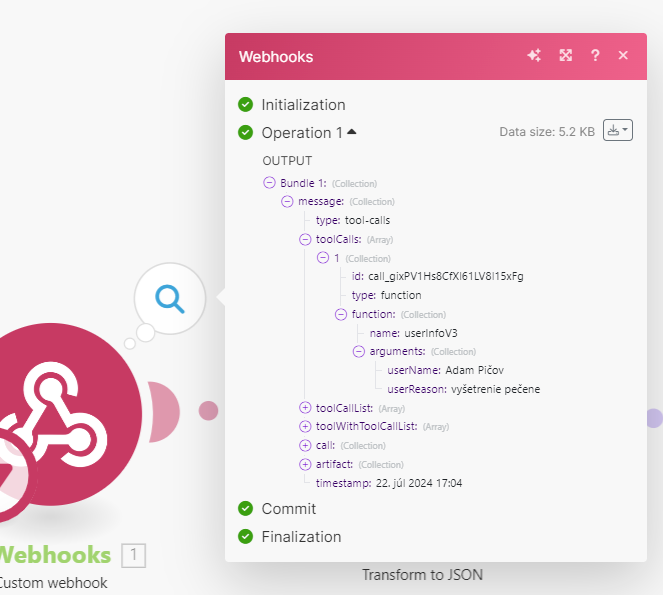Viewport: 663px width, 595px height.
Task: Click the userName value Adam Pičov
Action: 474,370
